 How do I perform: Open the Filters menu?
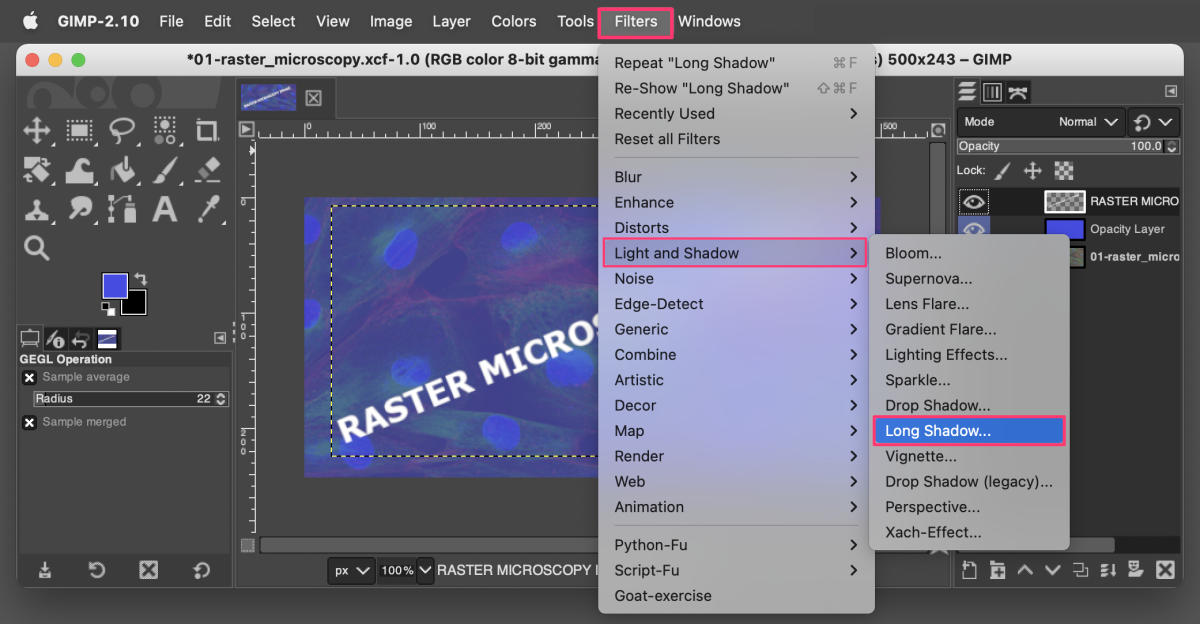[x=635, y=21]
